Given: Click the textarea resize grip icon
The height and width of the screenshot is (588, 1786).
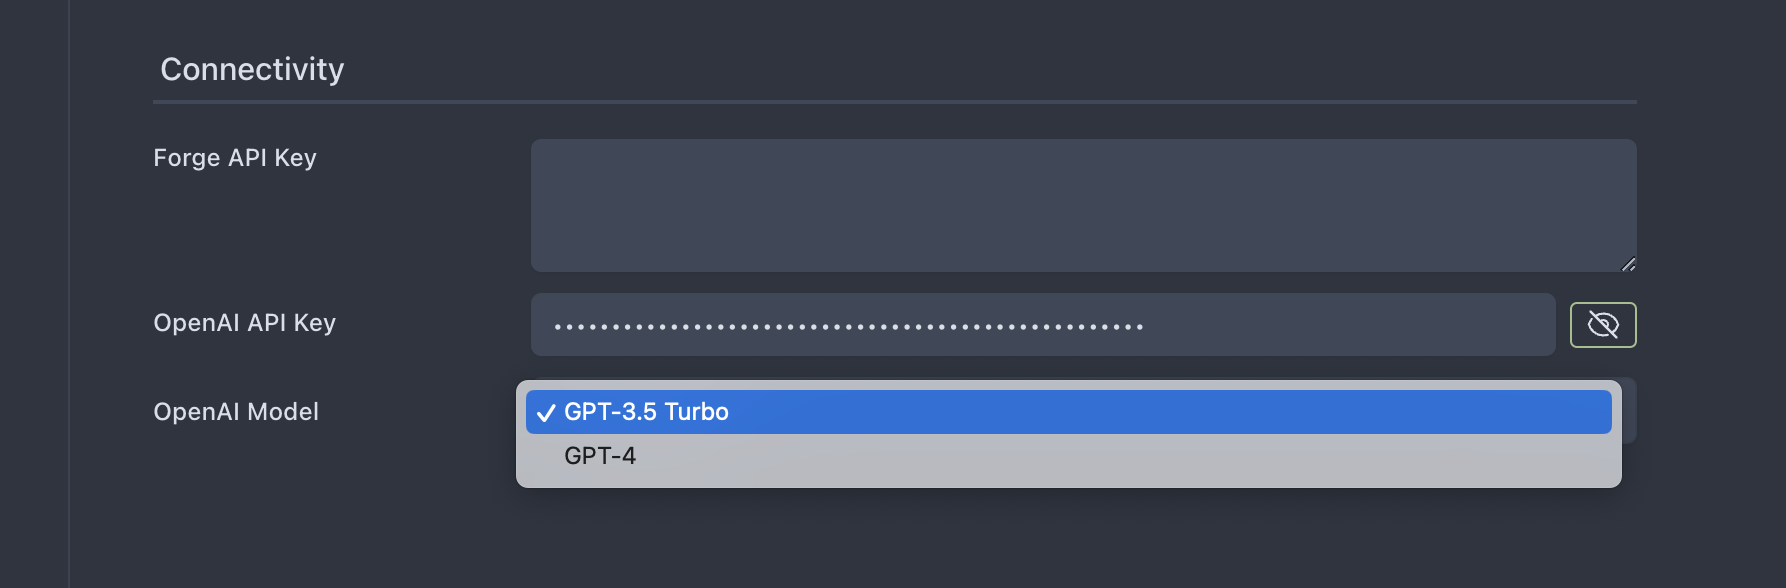Looking at the screenshot, I should [1628, 264].
